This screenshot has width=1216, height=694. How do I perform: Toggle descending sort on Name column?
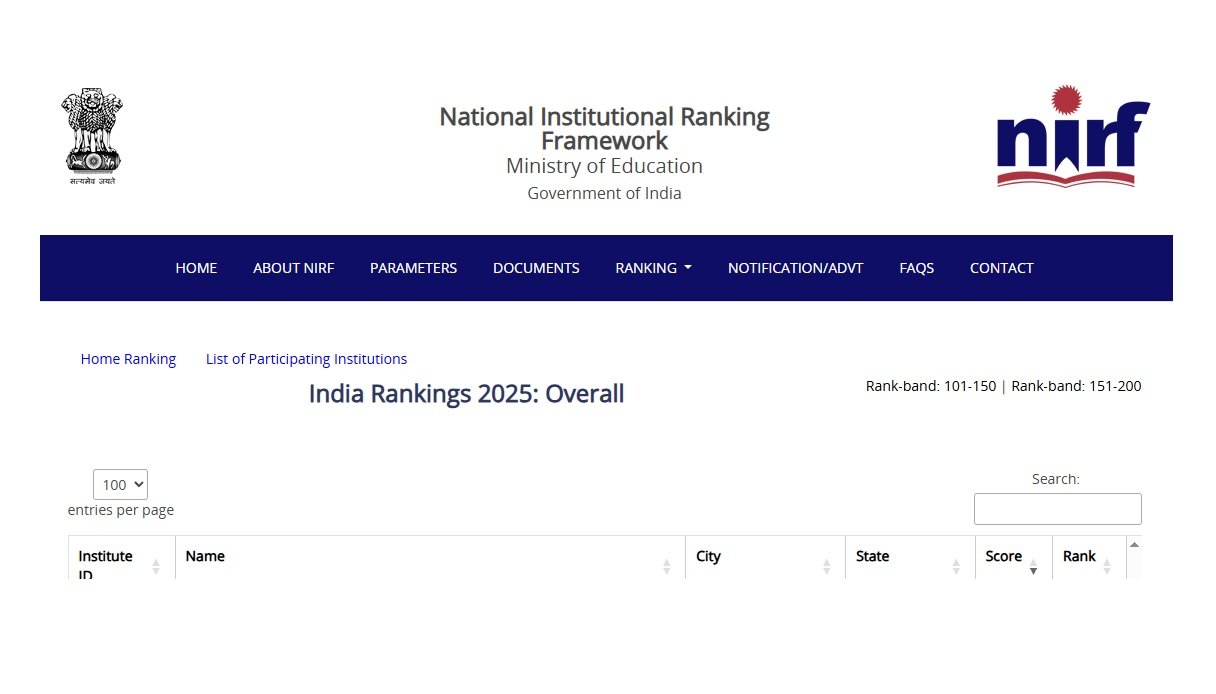pyautogui.click(x=668, y=569)
